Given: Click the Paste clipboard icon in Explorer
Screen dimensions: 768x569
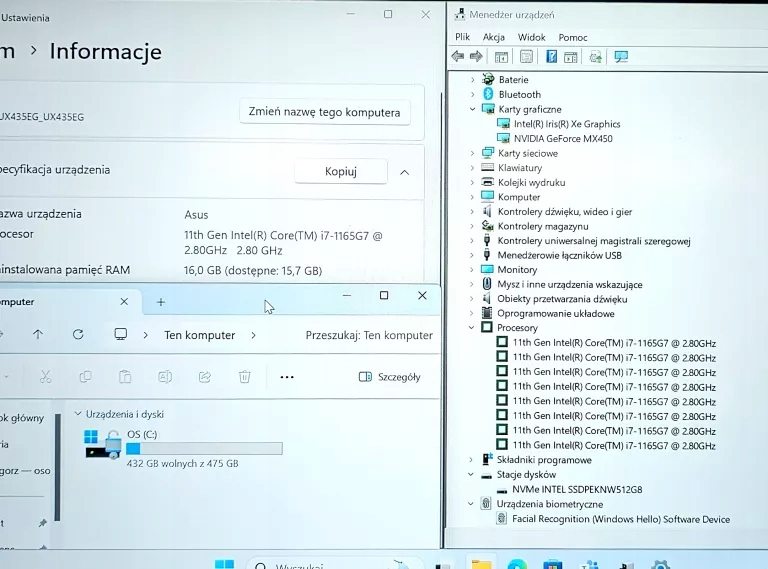Looking at the screenshot, I should tap(125, 377).
